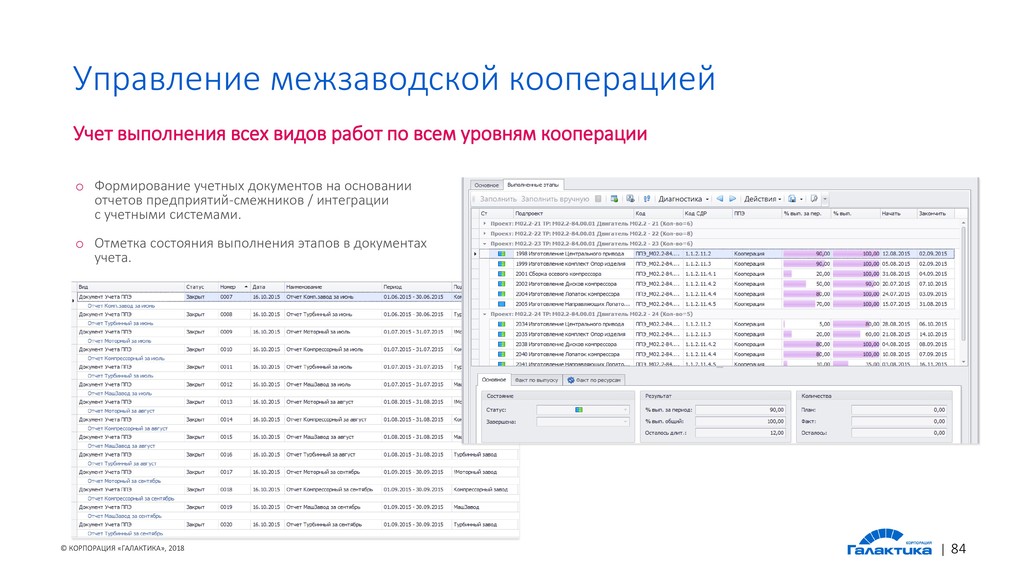Open link Отчет Комп.завод за июнь
Screen dimensions: 1024x576
point(121,306)
